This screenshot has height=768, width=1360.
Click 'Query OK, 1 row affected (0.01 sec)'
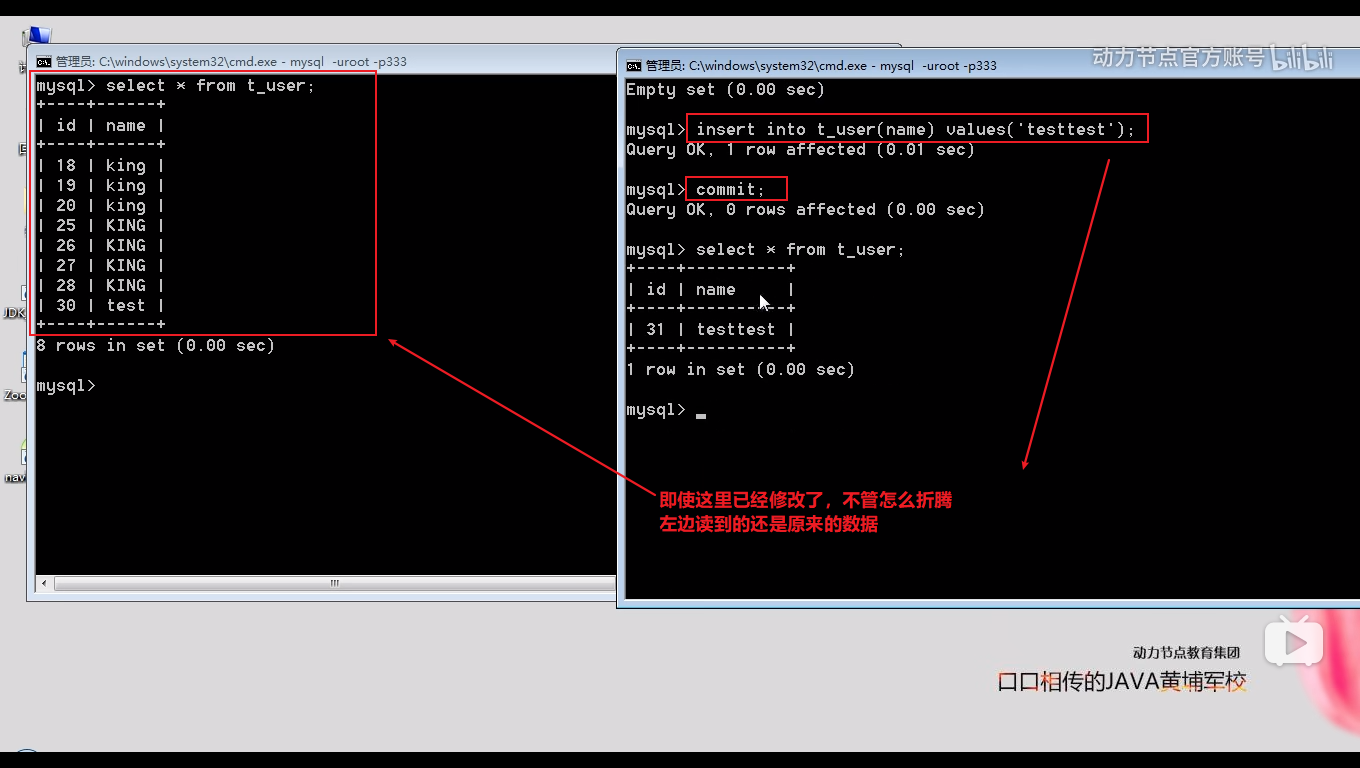[x=800, y=150]
